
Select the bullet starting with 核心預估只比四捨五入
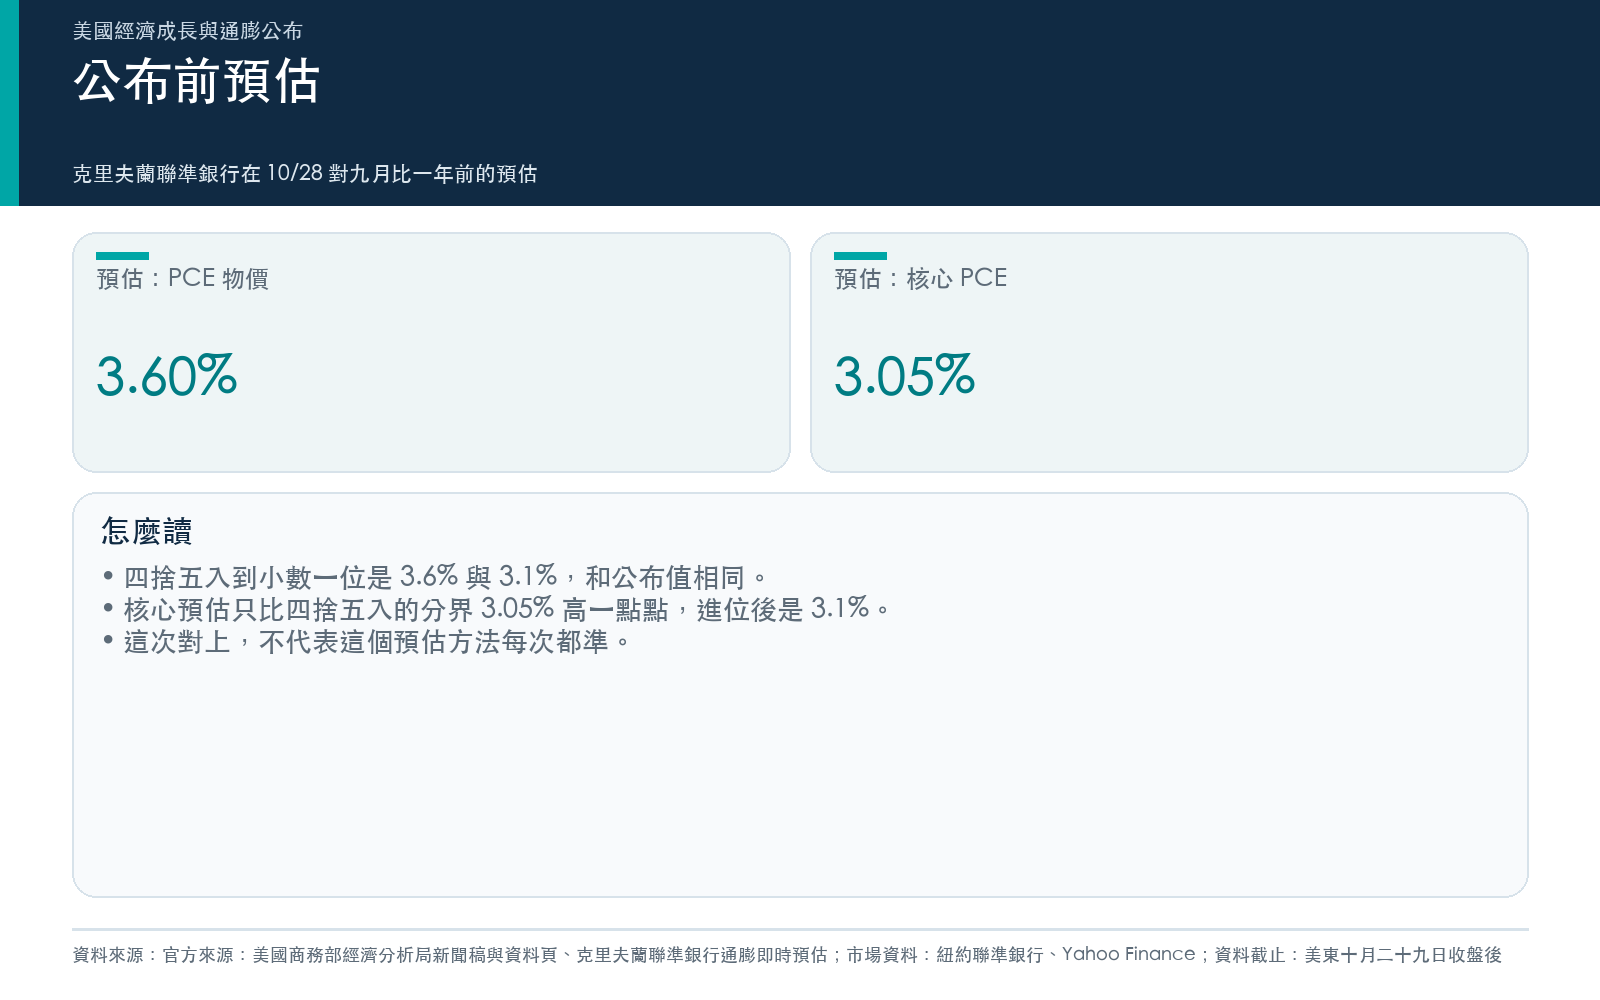click(x=496, y=609)
